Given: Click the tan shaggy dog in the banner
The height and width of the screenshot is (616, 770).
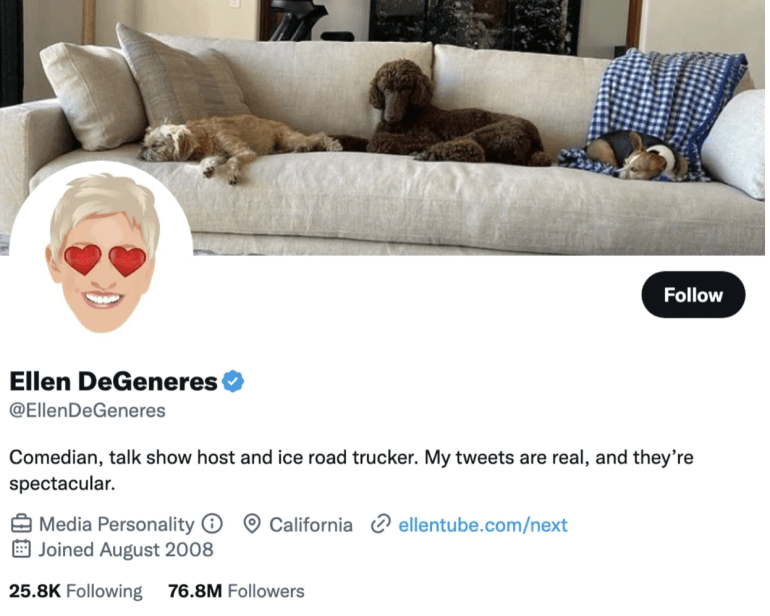Looking at the screenshot, I should pyautogui.click(x=232, y=140).
